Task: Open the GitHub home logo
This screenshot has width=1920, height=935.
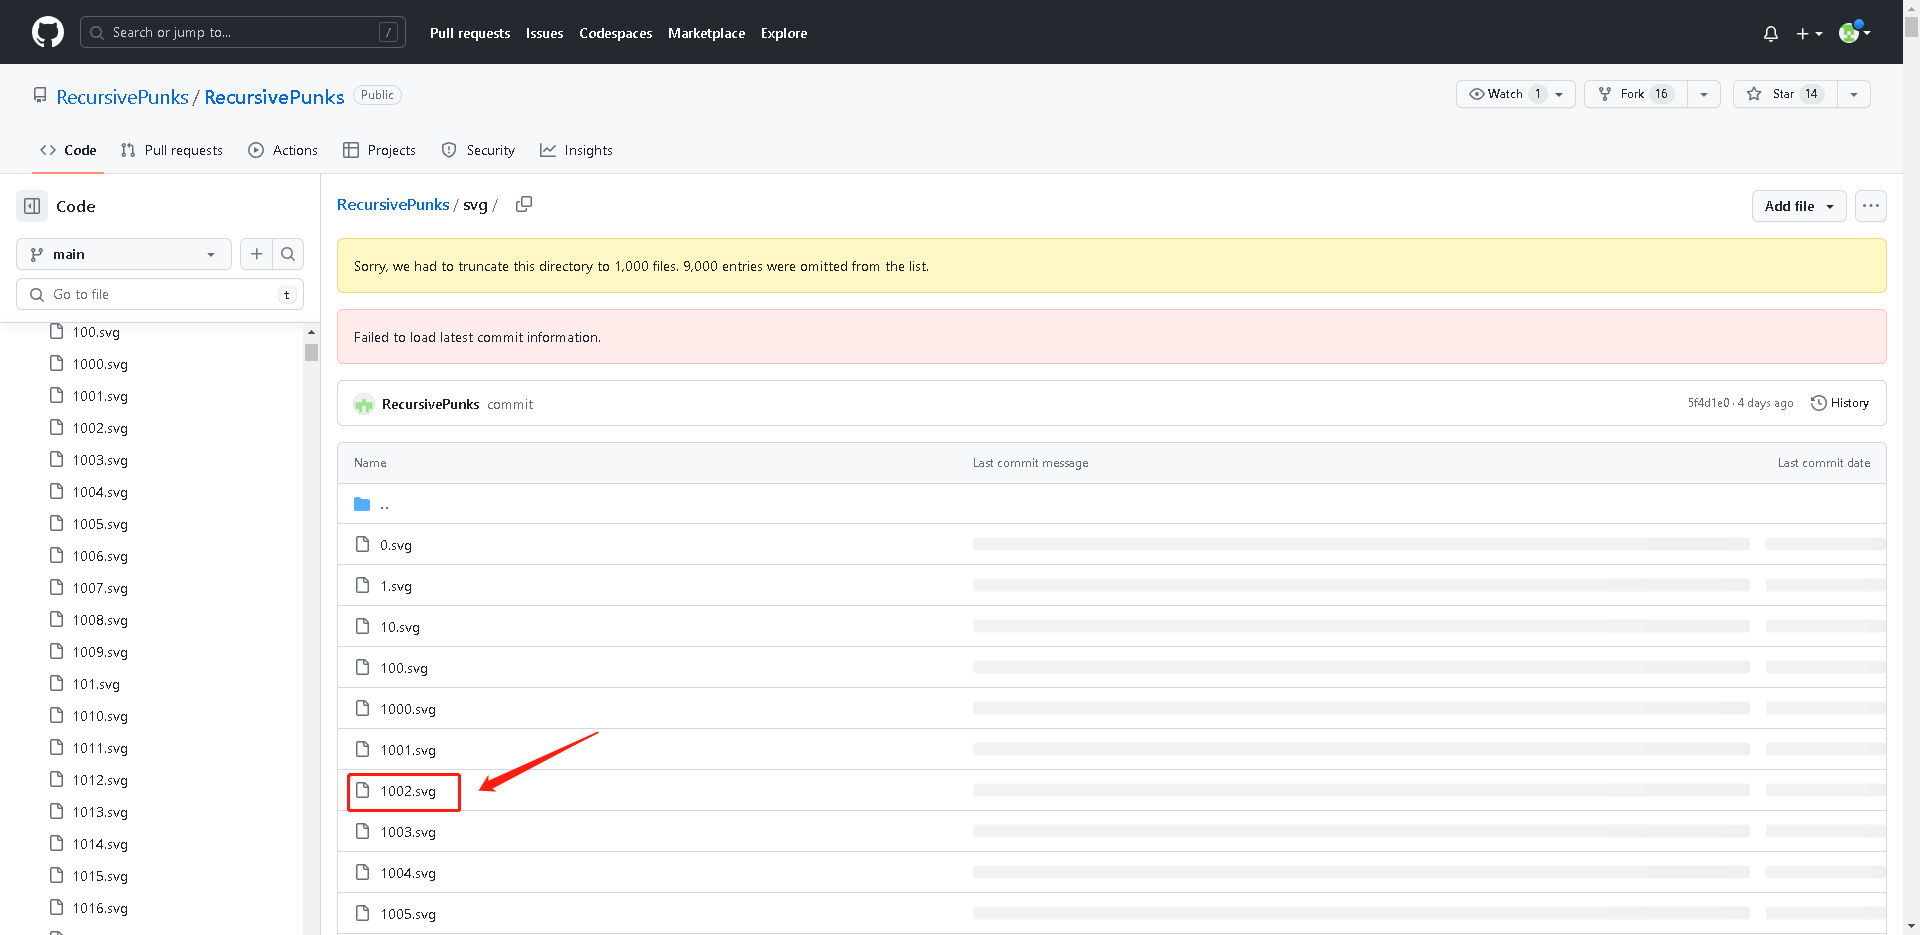Action: point(47,32)
